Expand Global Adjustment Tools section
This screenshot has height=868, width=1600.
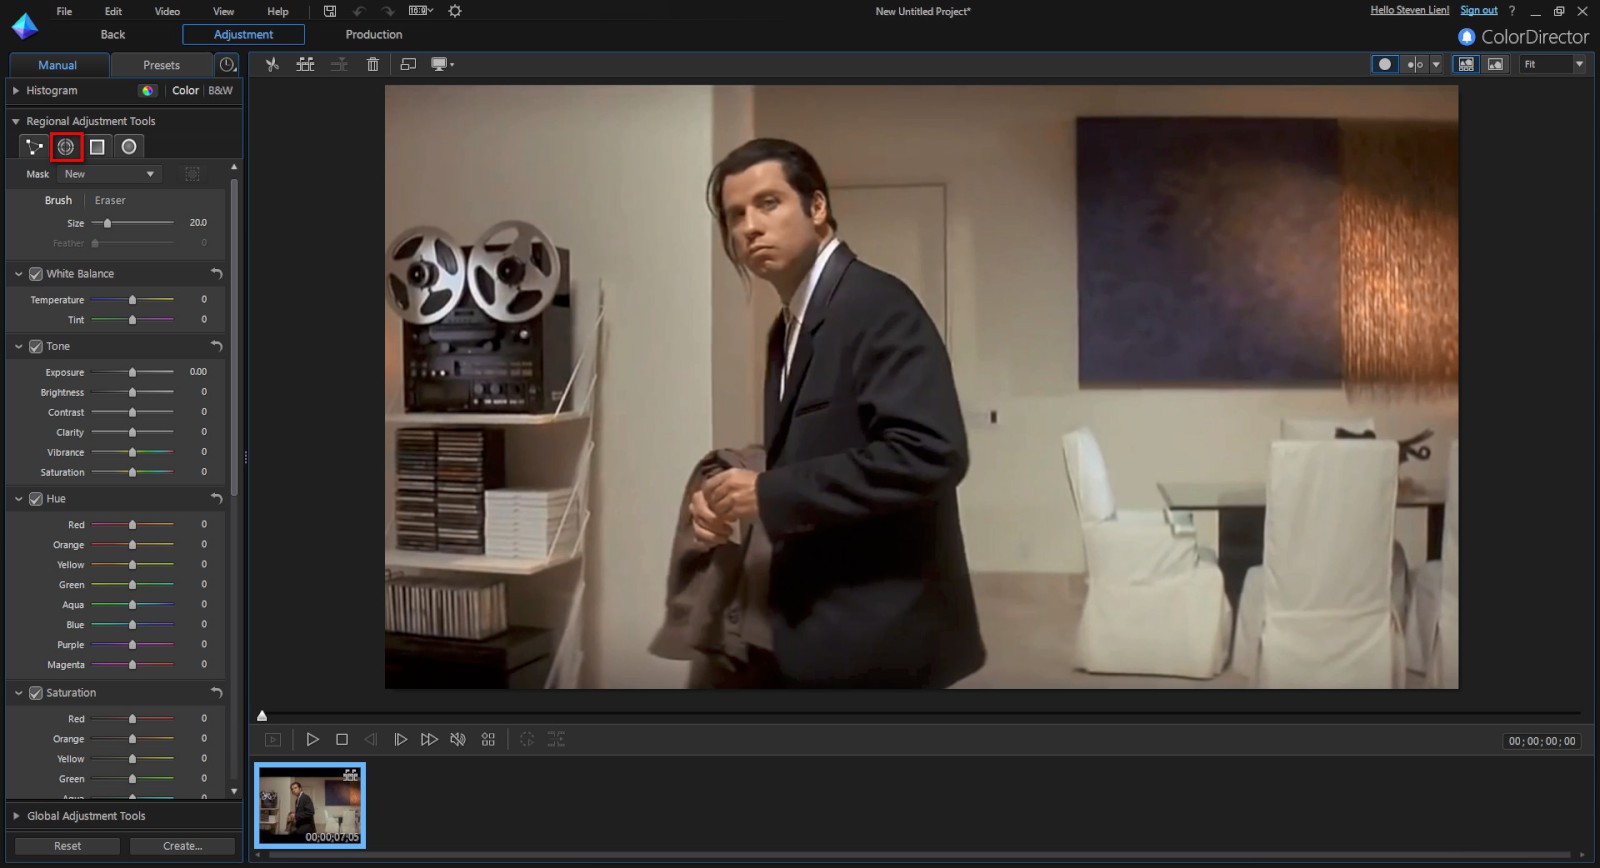click(16, 816)
